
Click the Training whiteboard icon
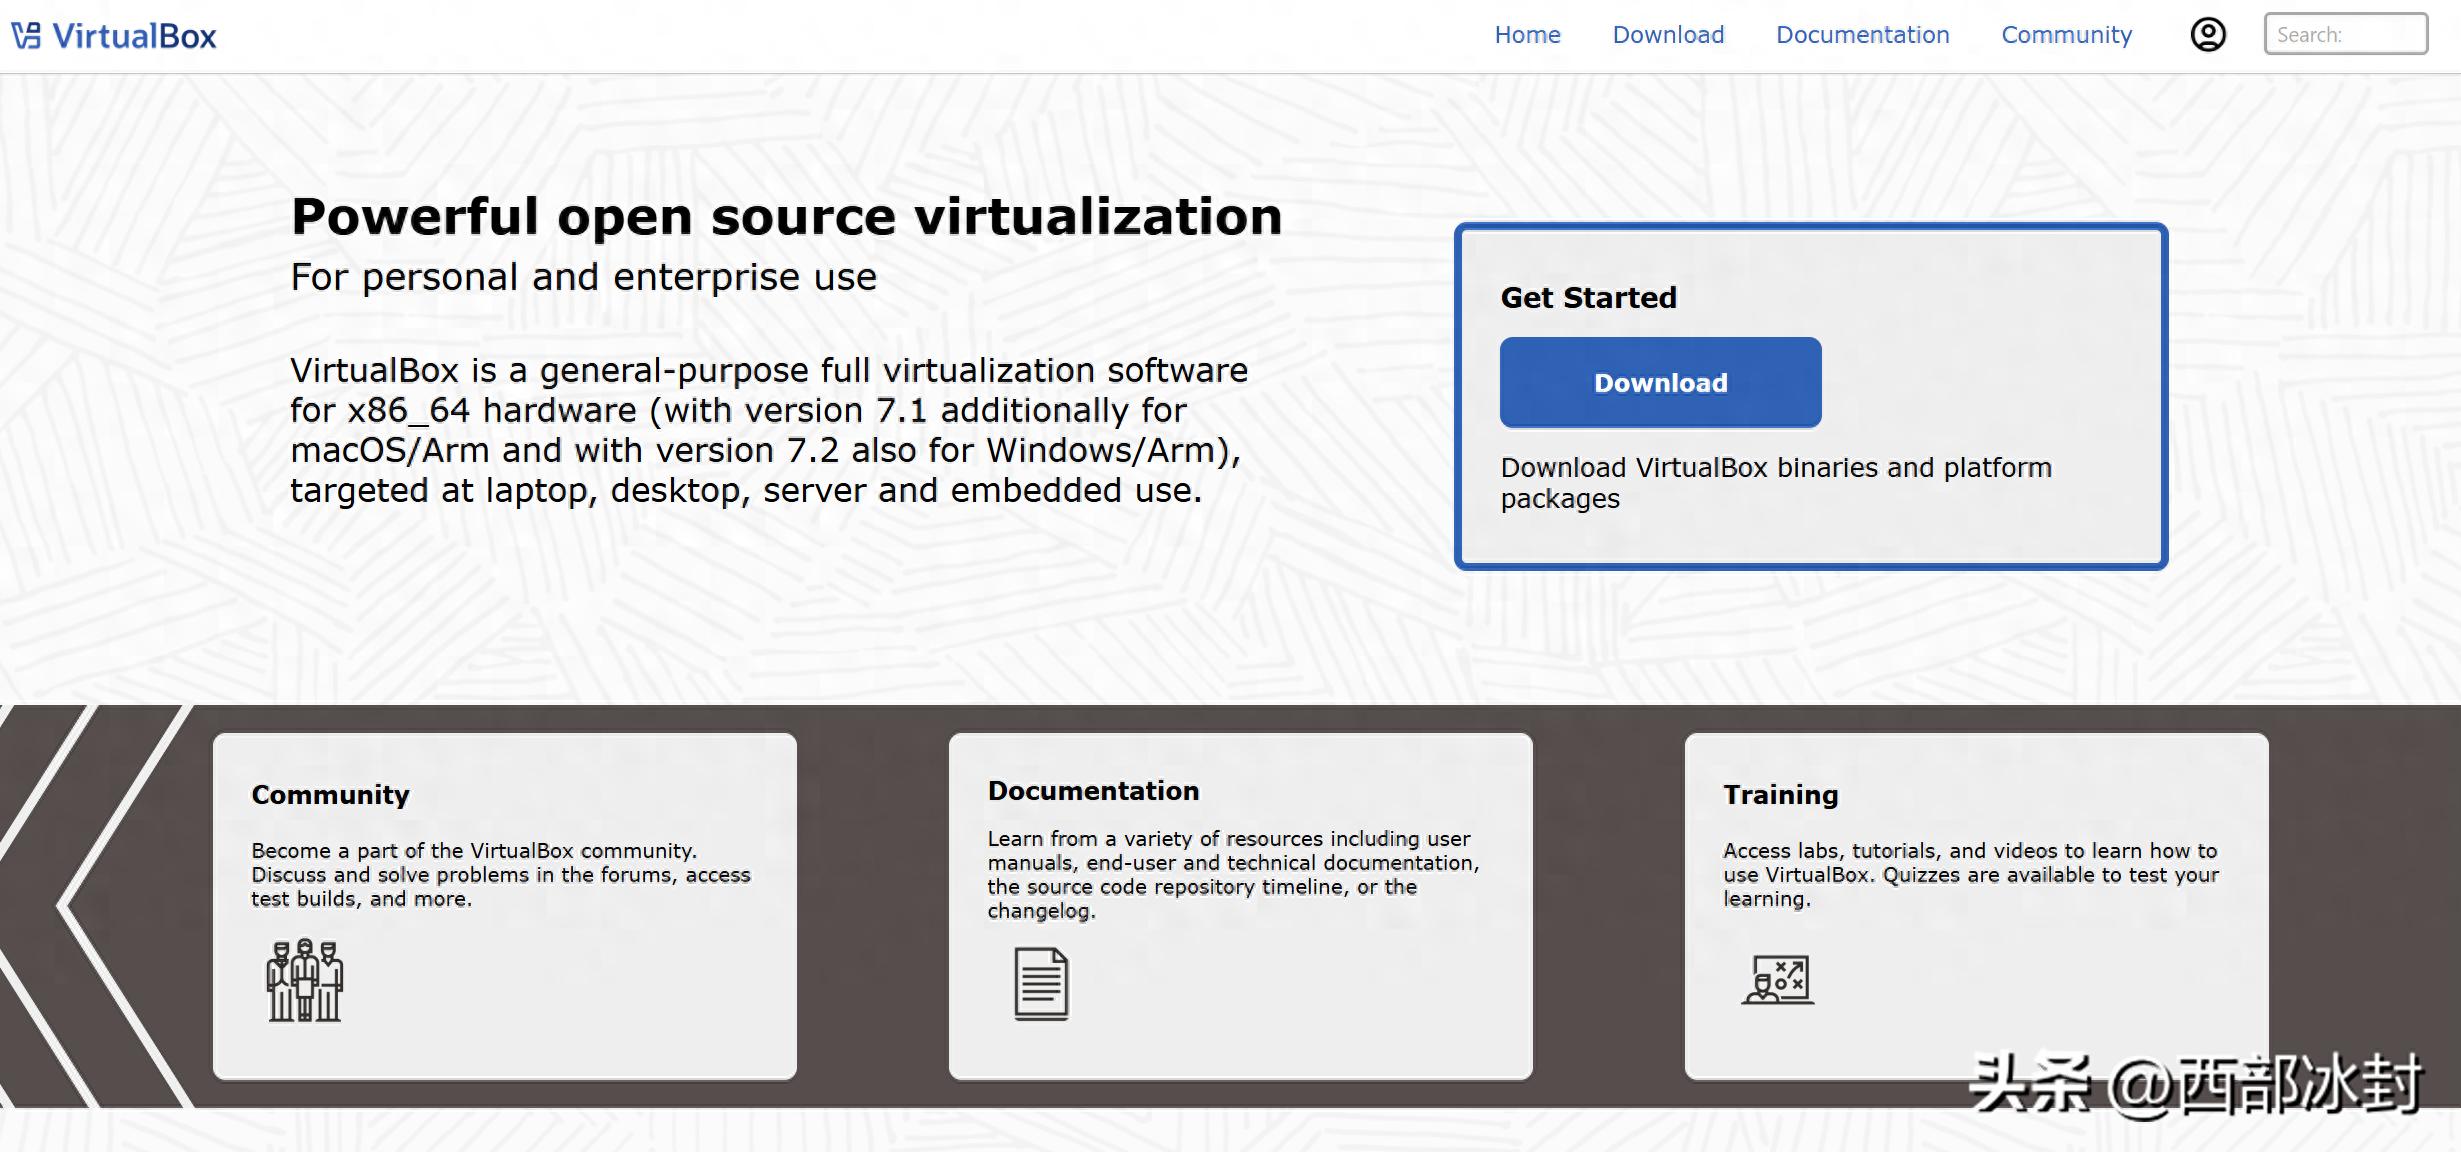pos(1778,979)
